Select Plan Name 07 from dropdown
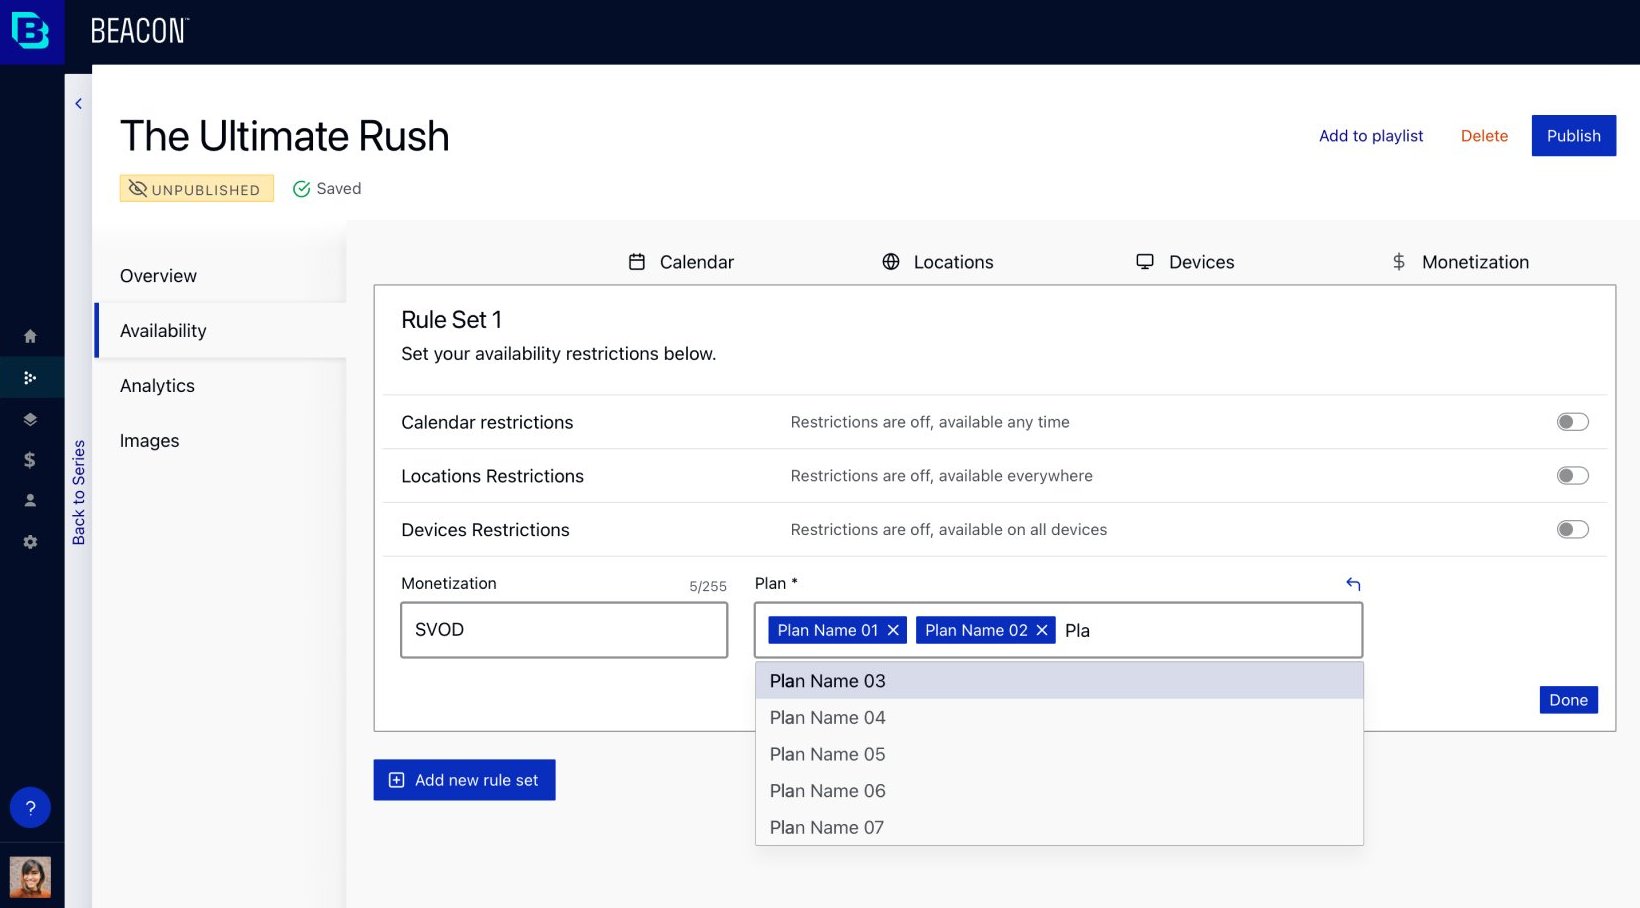This screenshot has height=908, width=1640. point(1059,828)
